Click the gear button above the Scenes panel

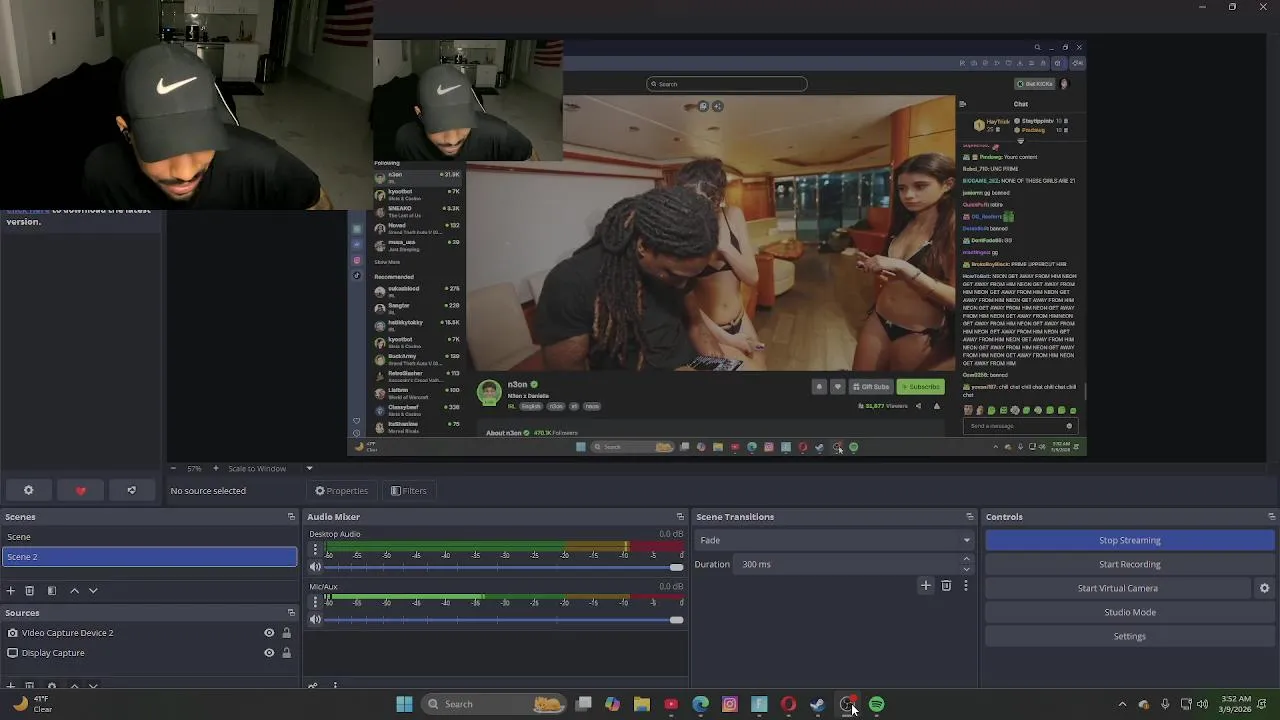pos(28,490)
